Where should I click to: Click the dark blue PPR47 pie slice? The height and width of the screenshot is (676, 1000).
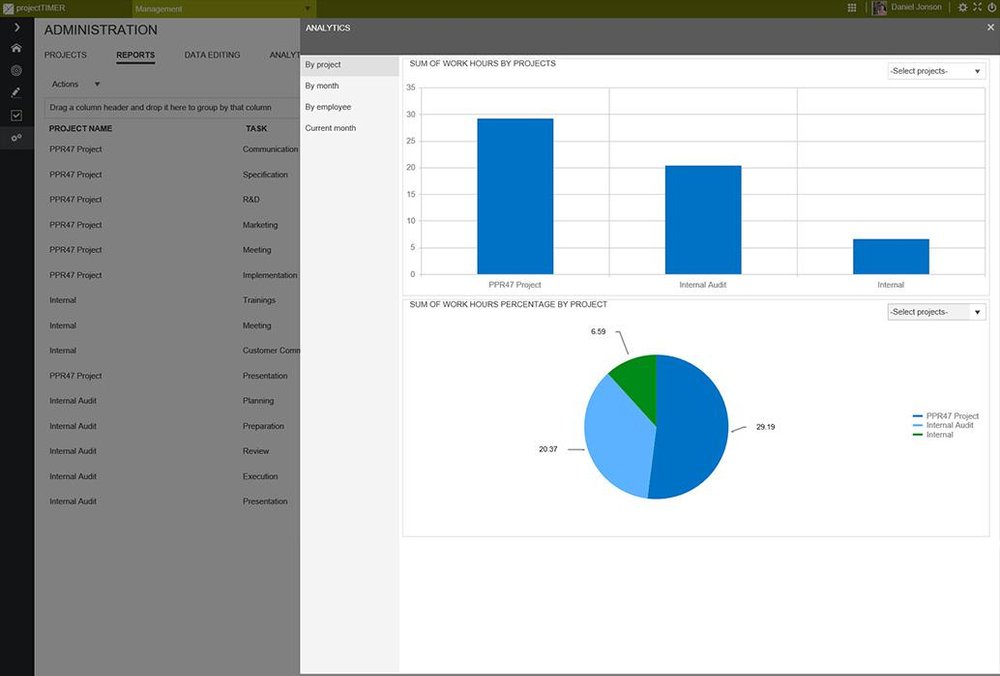click(692, 427)
